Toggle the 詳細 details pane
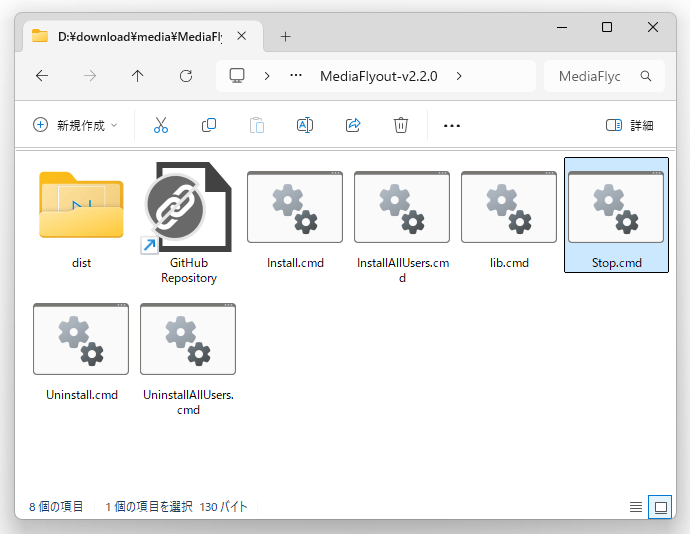 tap(630, 125)
